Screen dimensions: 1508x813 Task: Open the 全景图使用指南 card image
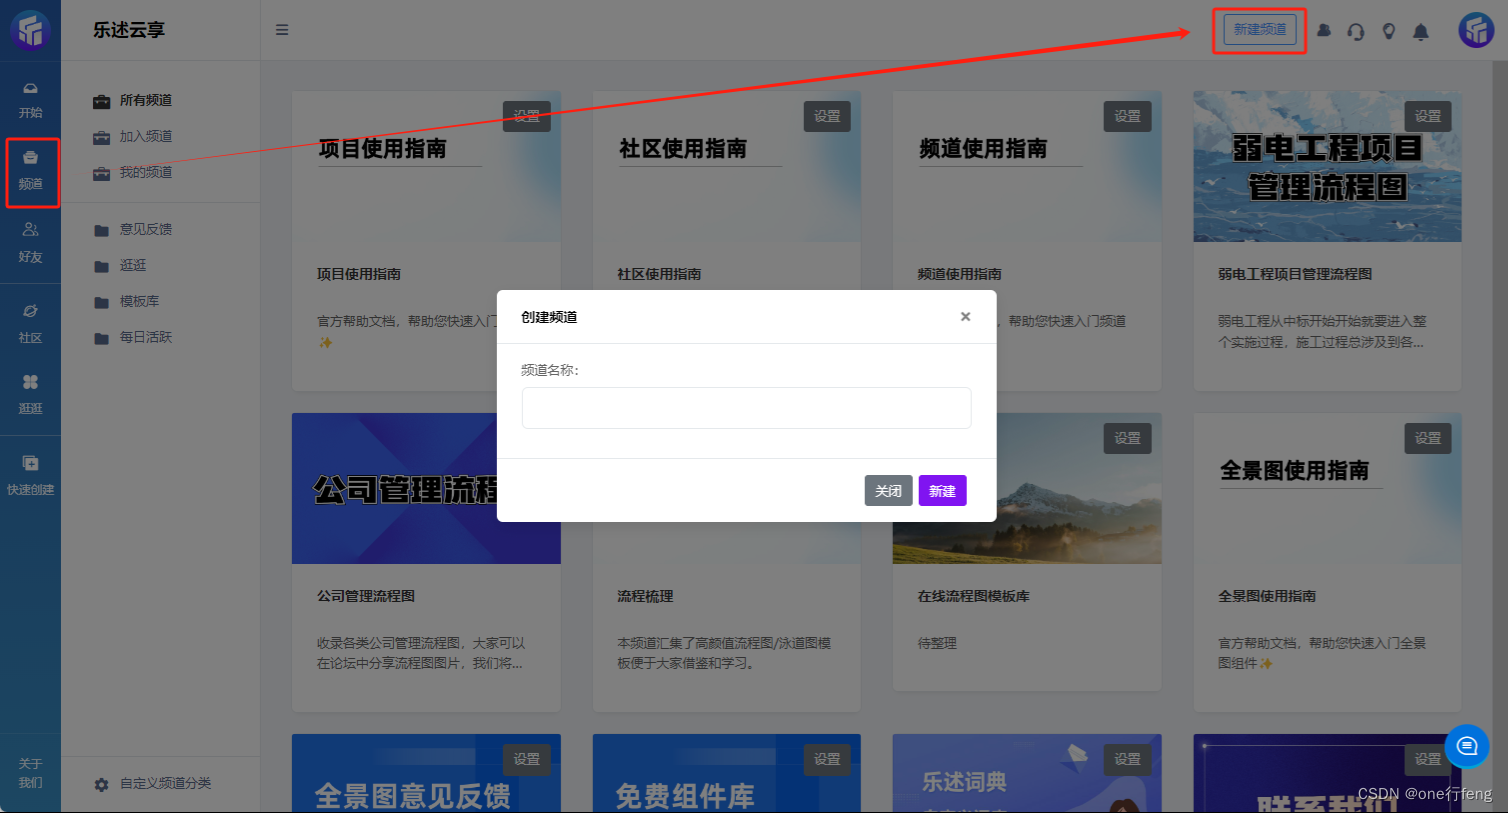coord(1327,489)
